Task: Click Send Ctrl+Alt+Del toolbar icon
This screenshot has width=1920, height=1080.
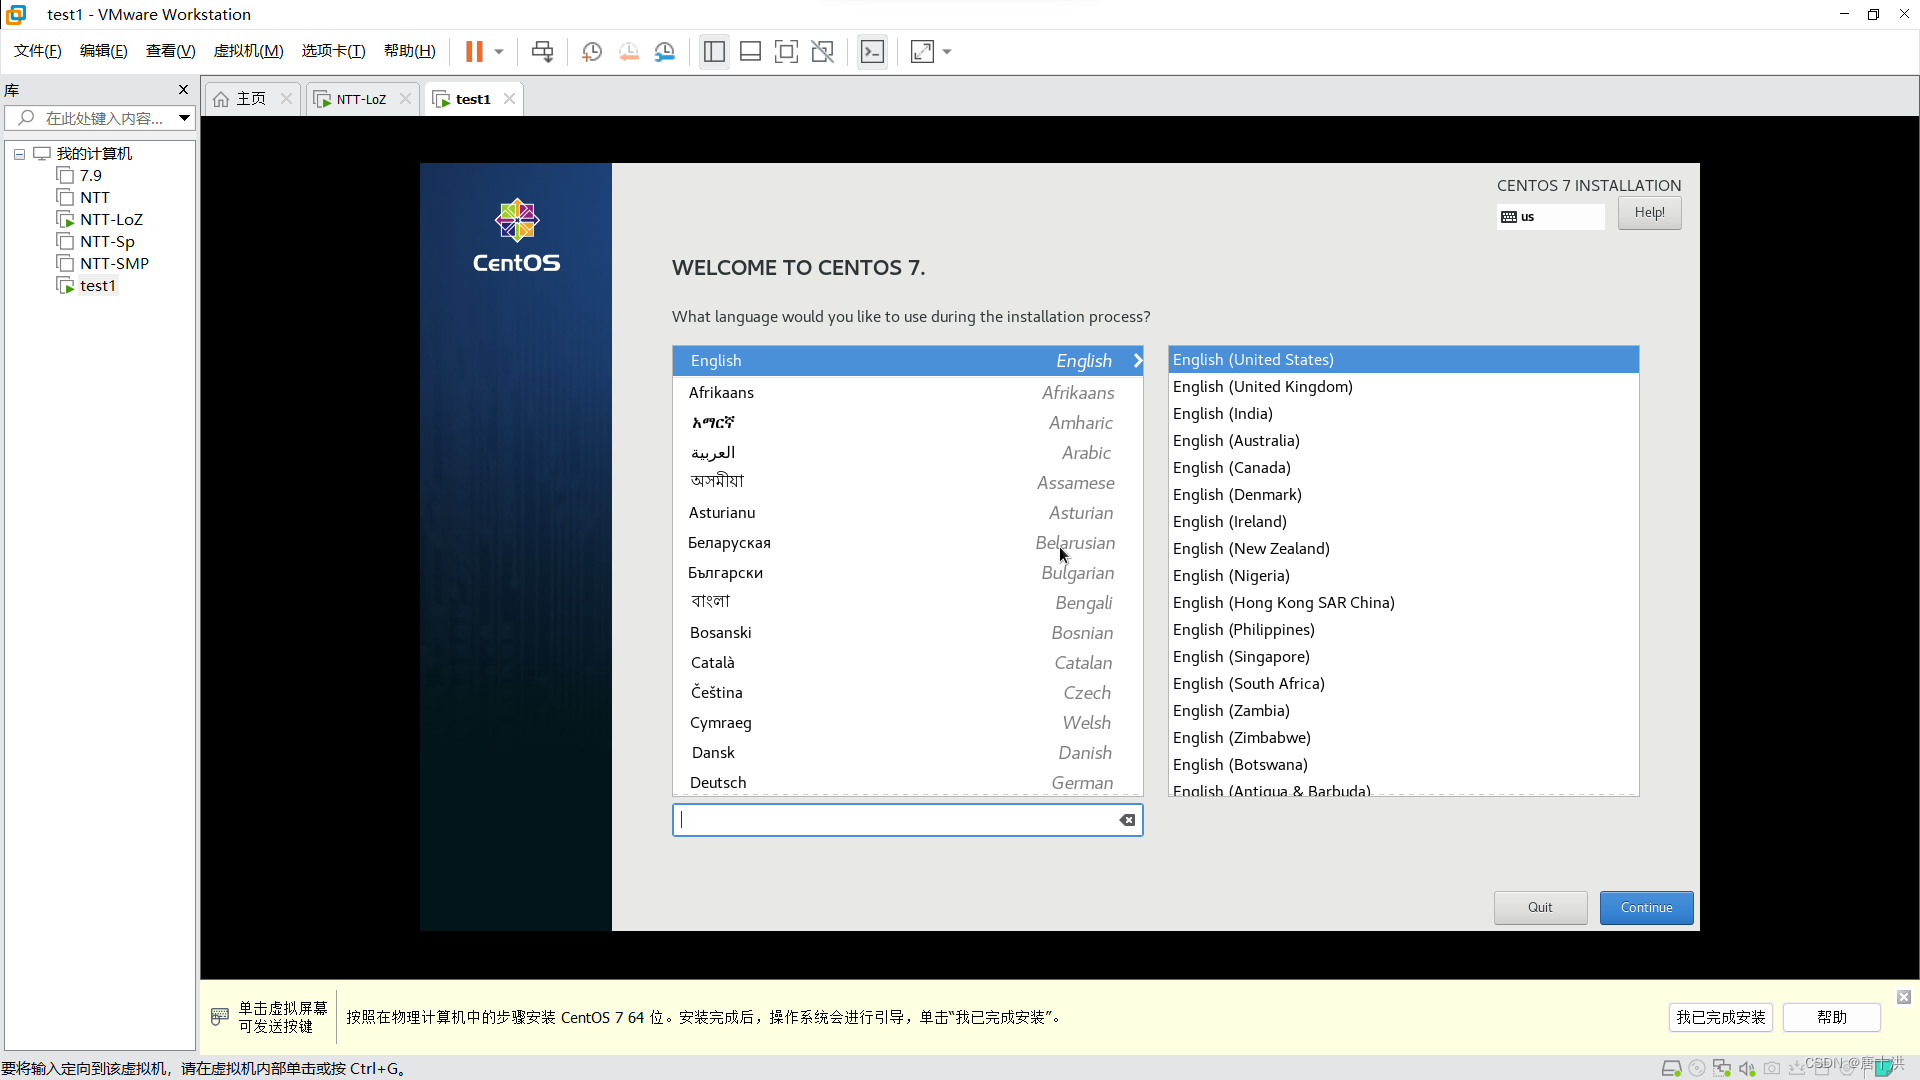Action: (x=542, y=52)
